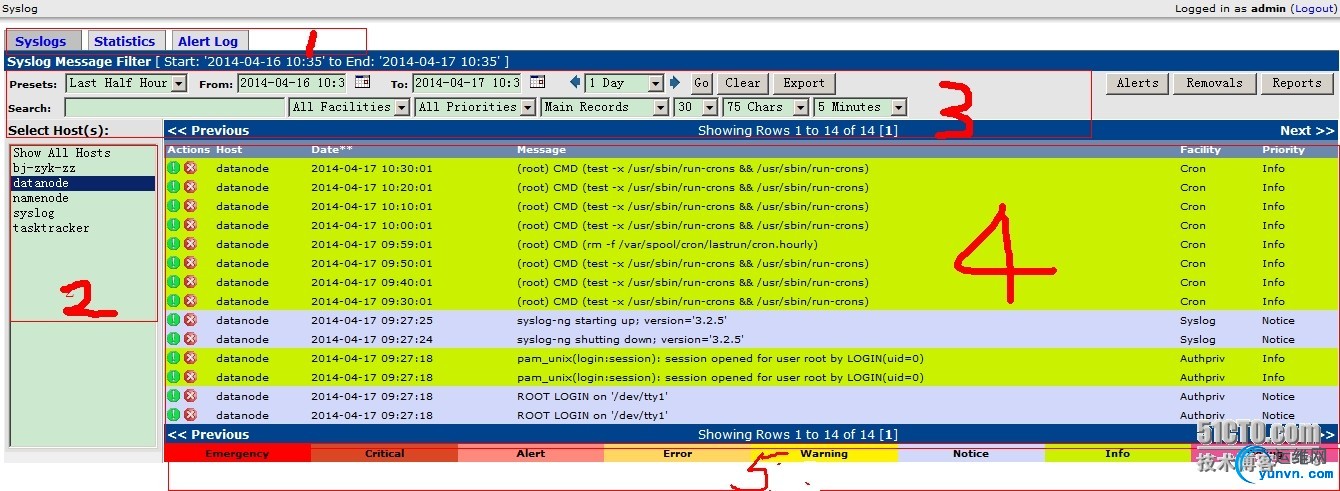Click red remove icon for syslog-ng shutting down row

click(x=190, y=339)
